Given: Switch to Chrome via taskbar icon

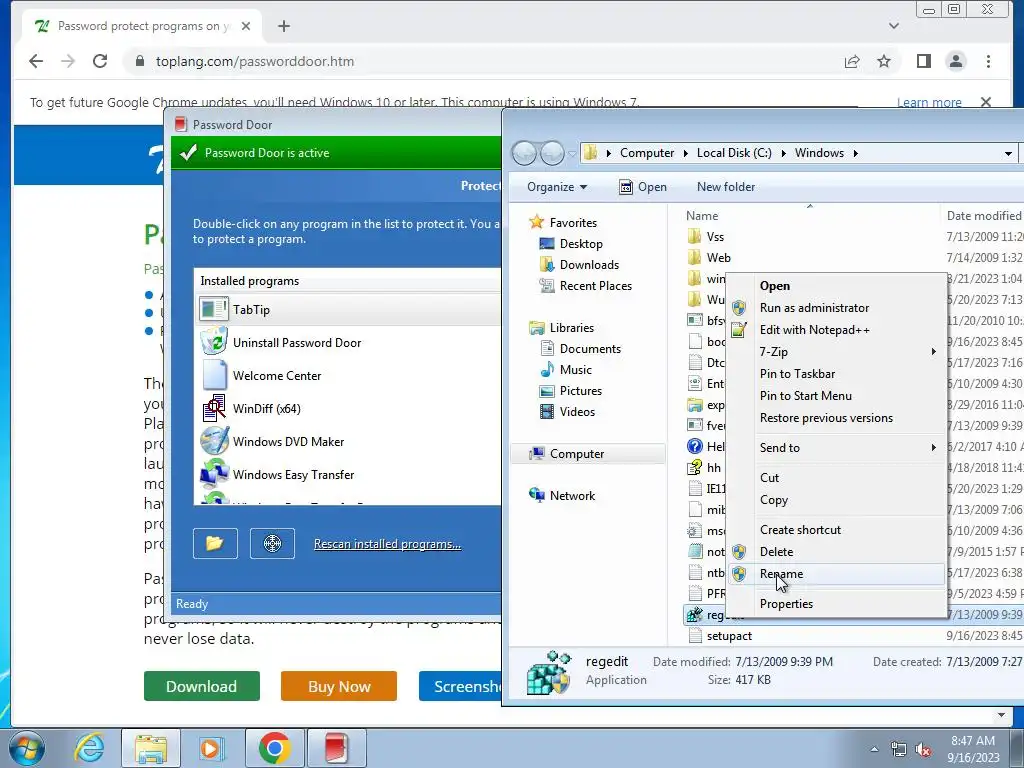Looking at the screenshot, I should (x=274, y=748).
